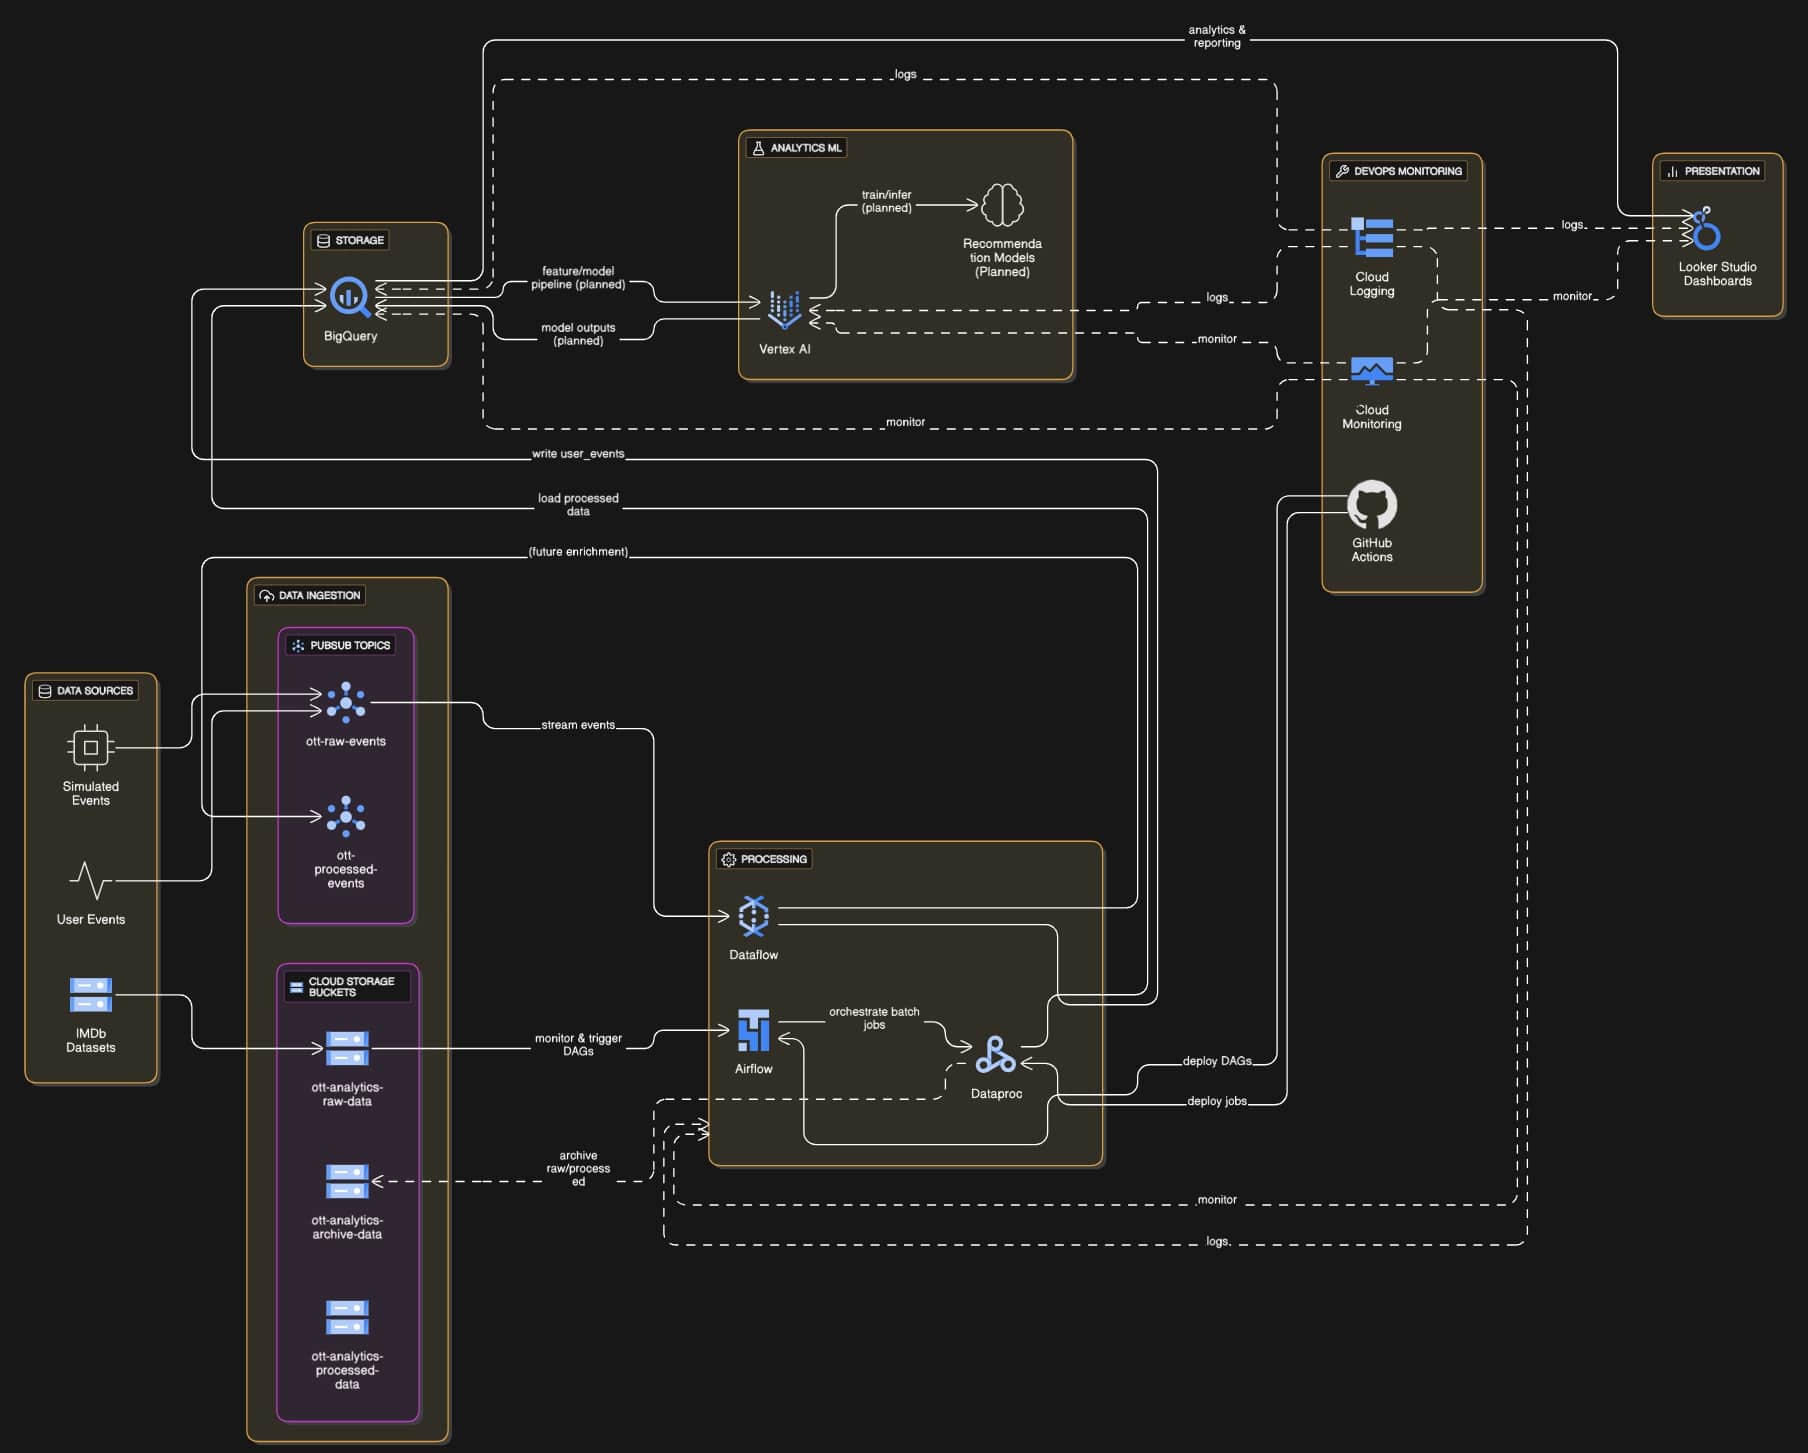Switch to the ANALYTICS ML panel label
1808x1453 pixels.
pyautogui.click(x=796, y=147)
